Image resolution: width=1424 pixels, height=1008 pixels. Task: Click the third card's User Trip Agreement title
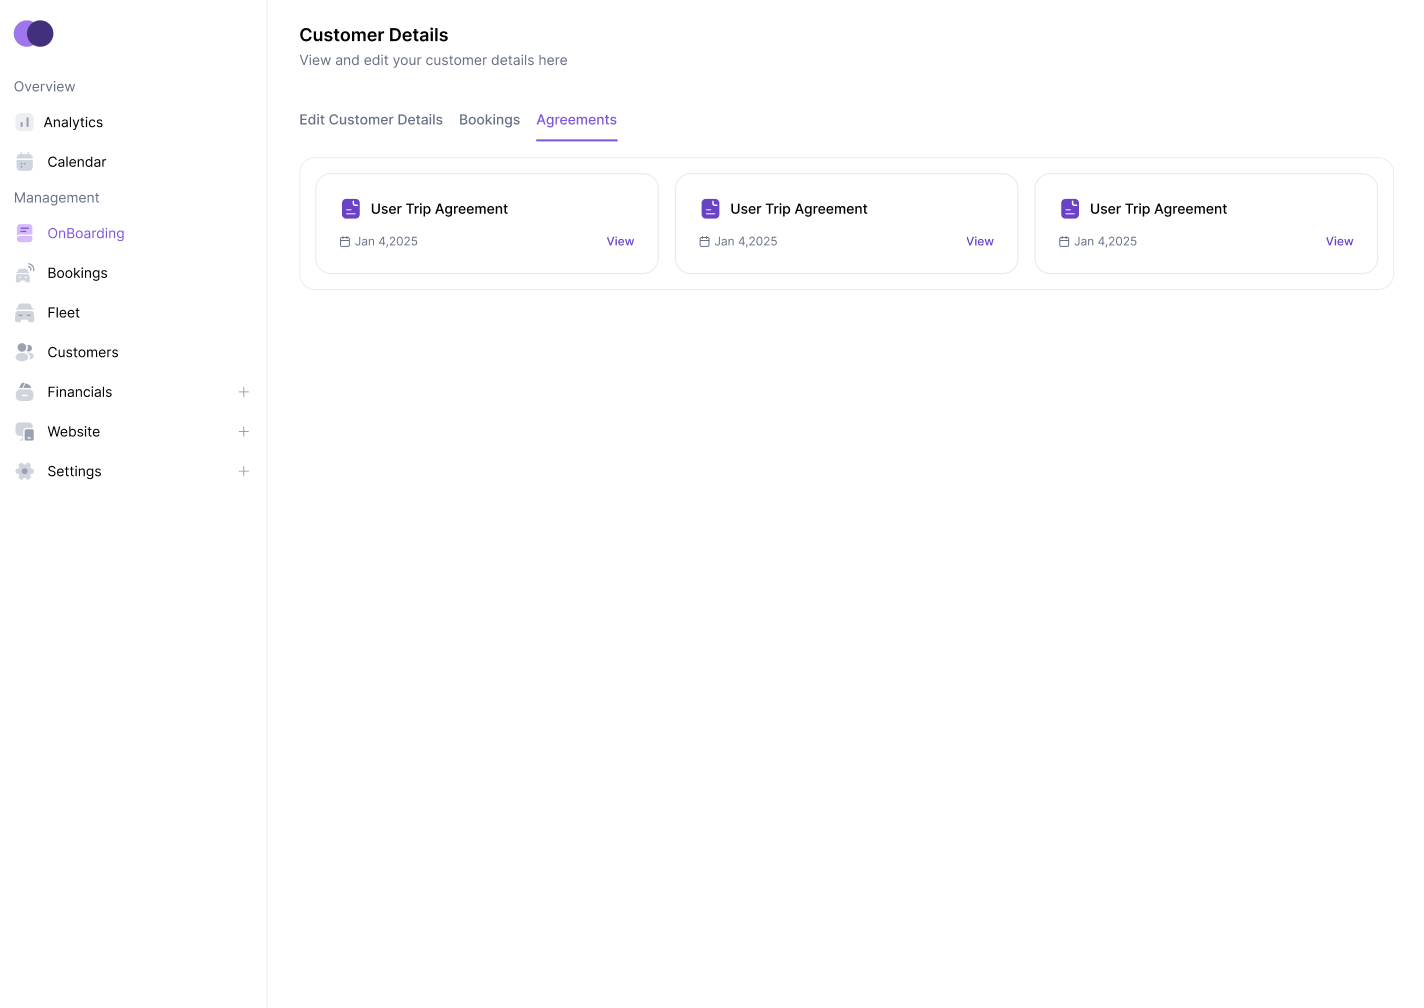1158,209
